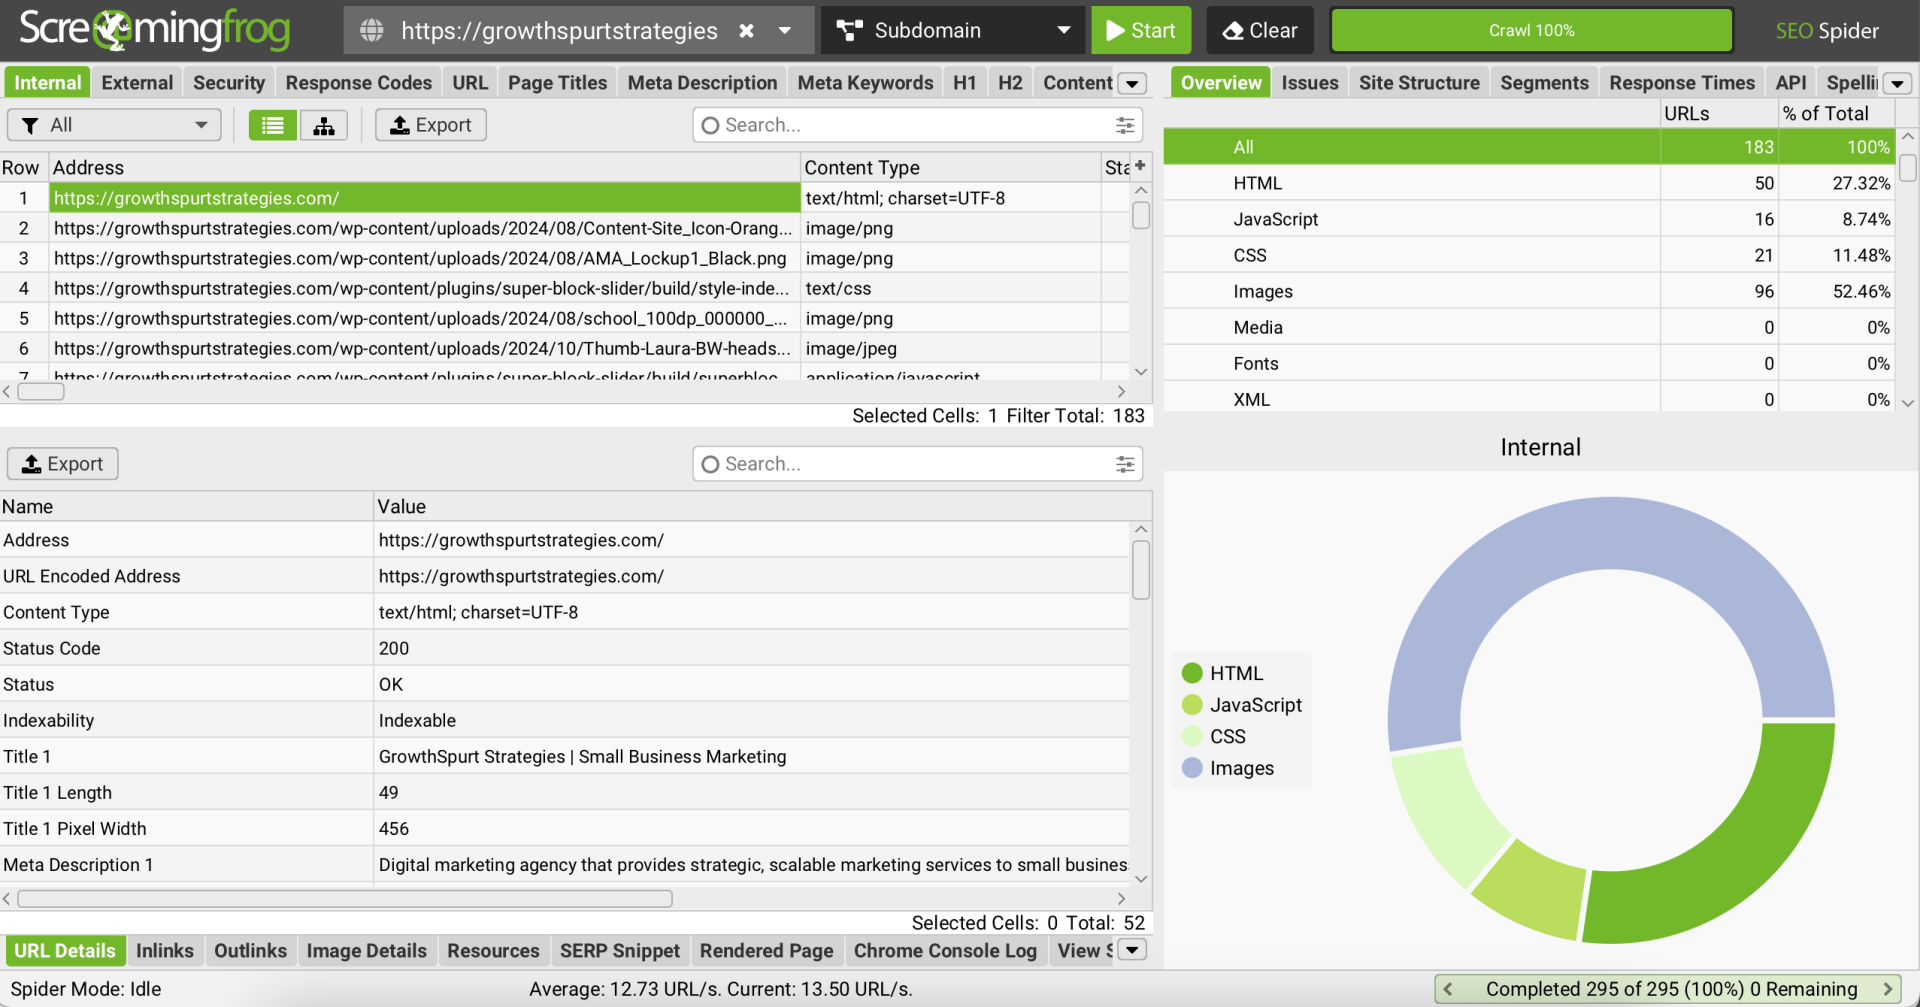
Task: Click the Screaming Frog logo
Action: (155, 30)
